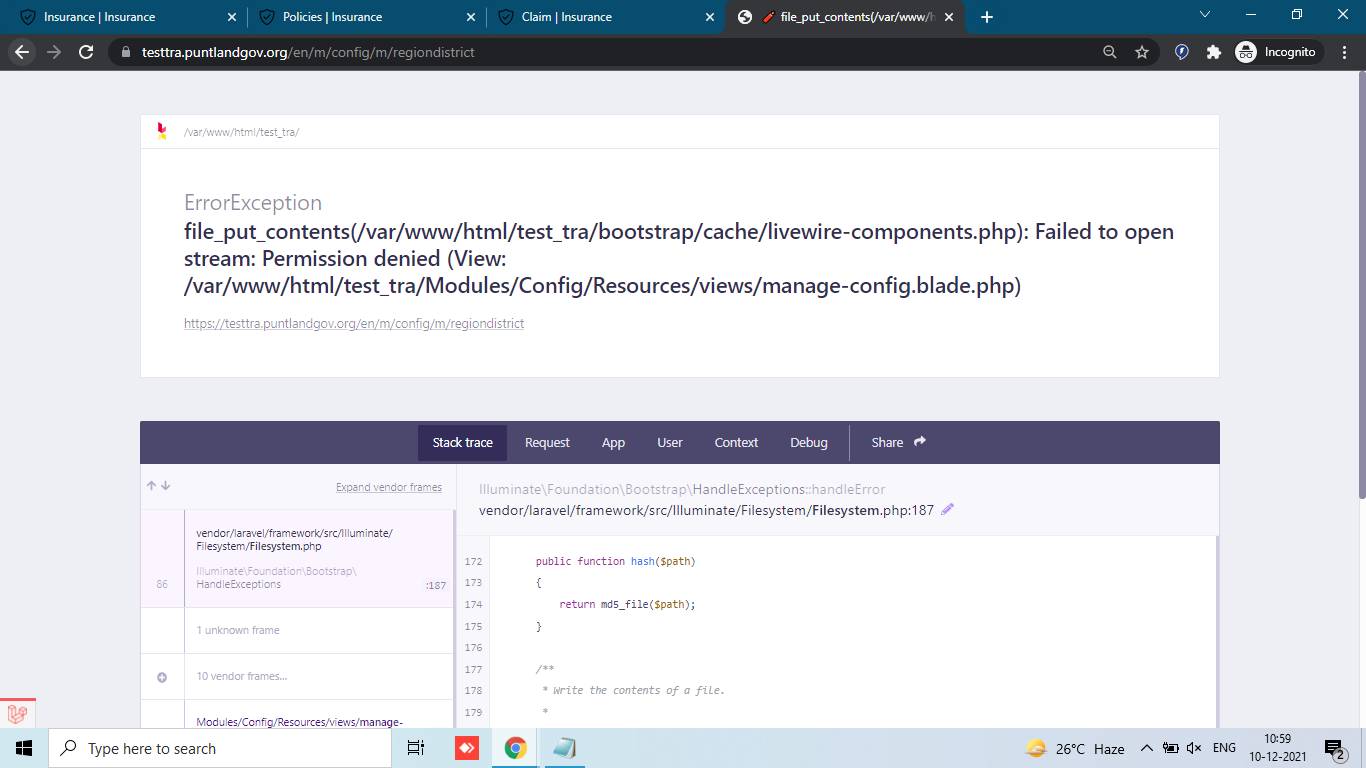Open the Context tab
The height and width of the screenshot is (768, 1366).
coord(736,443)
